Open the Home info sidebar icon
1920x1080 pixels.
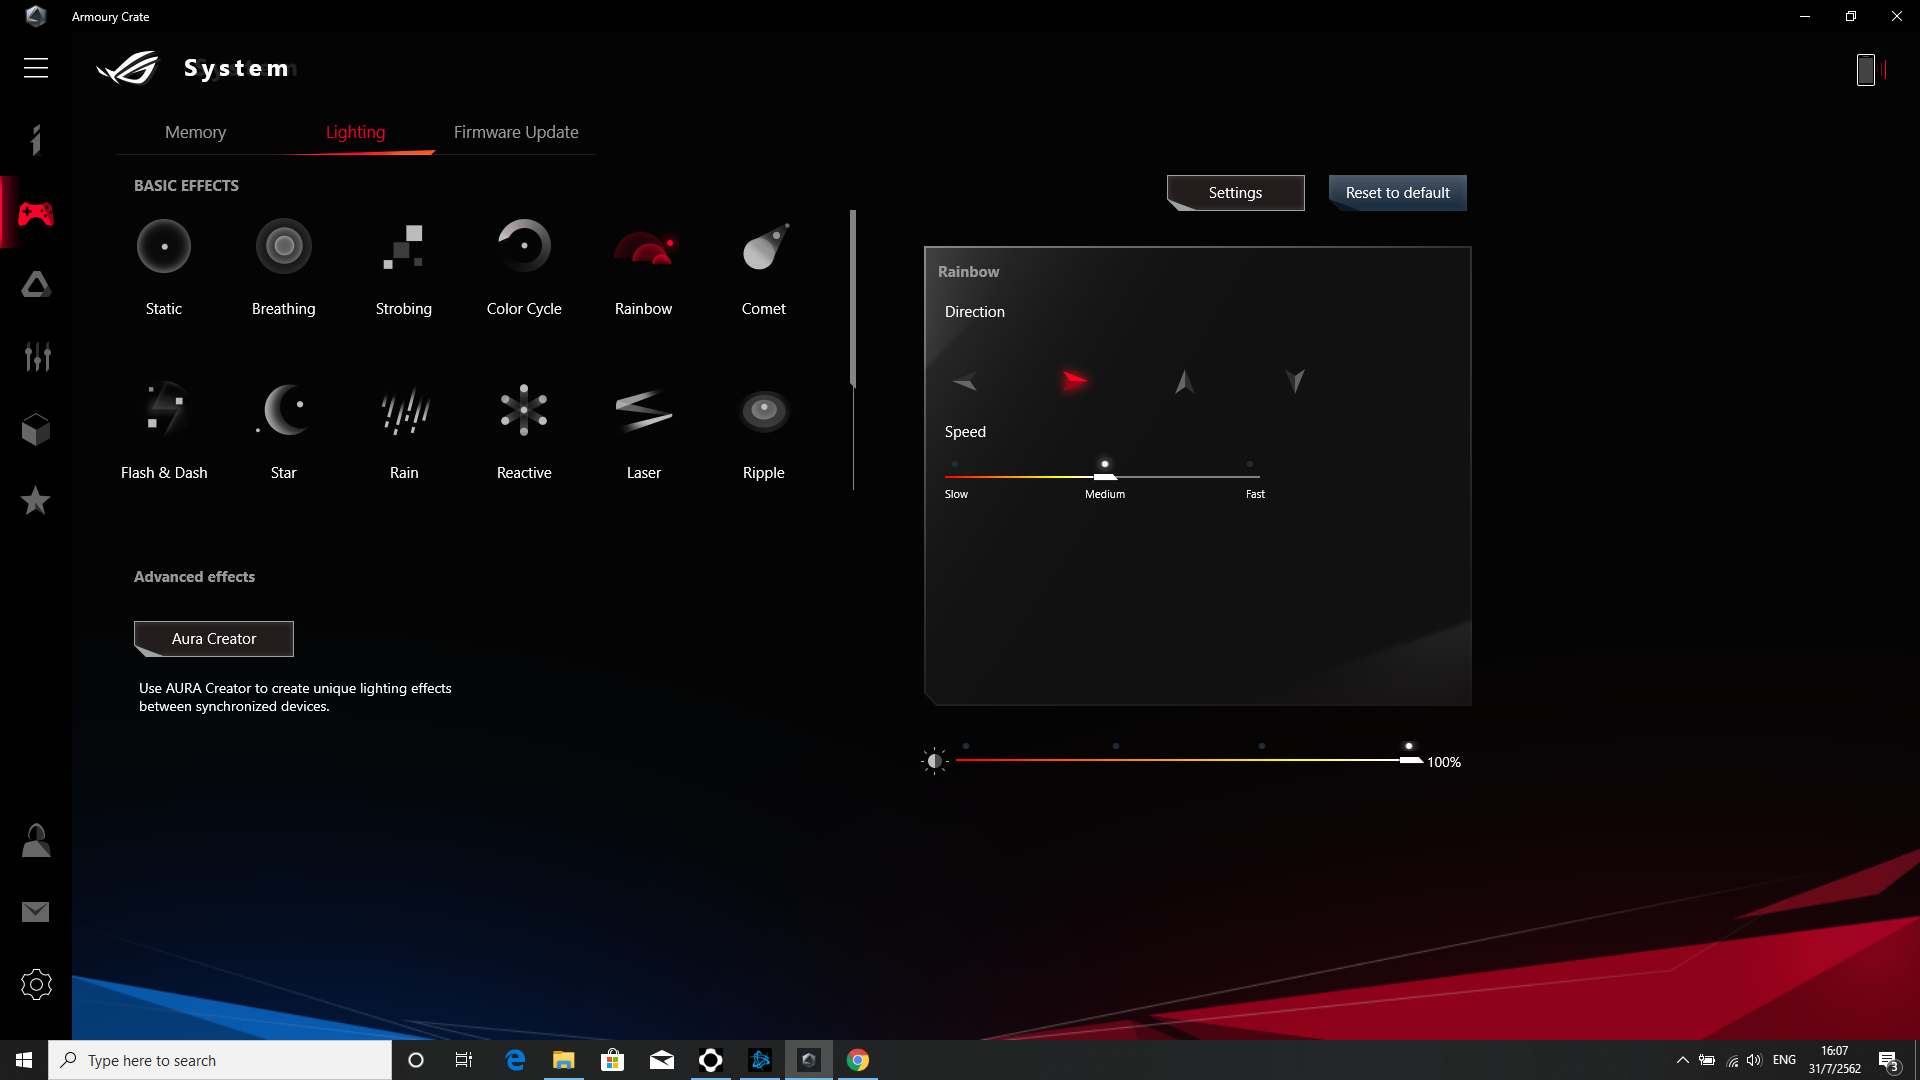click(36, 140)
